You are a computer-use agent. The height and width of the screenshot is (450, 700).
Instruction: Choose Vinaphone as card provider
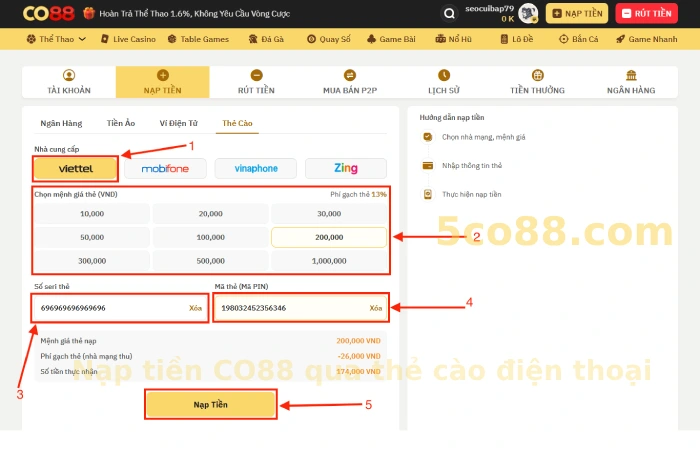tap(256, 169)
